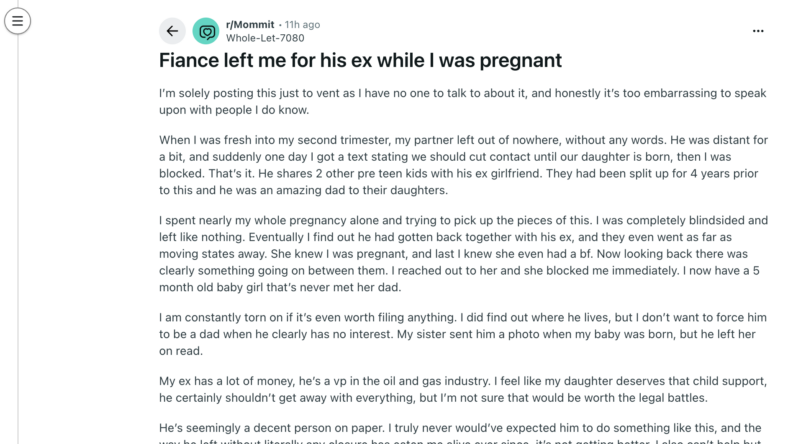Open the three-dot post options menu
This screenshot has width=788, height=444.
[x=758, y=31]
